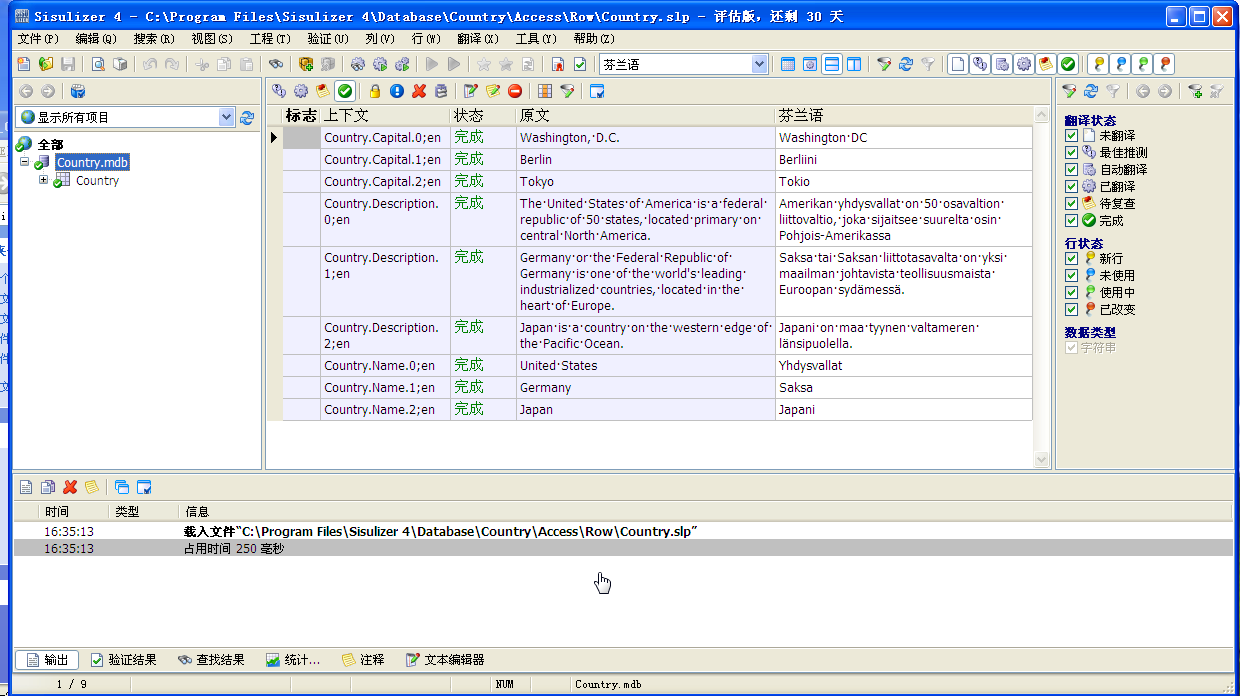Uncheck the 未翻译 translation status checkbox

point(1072,136)
